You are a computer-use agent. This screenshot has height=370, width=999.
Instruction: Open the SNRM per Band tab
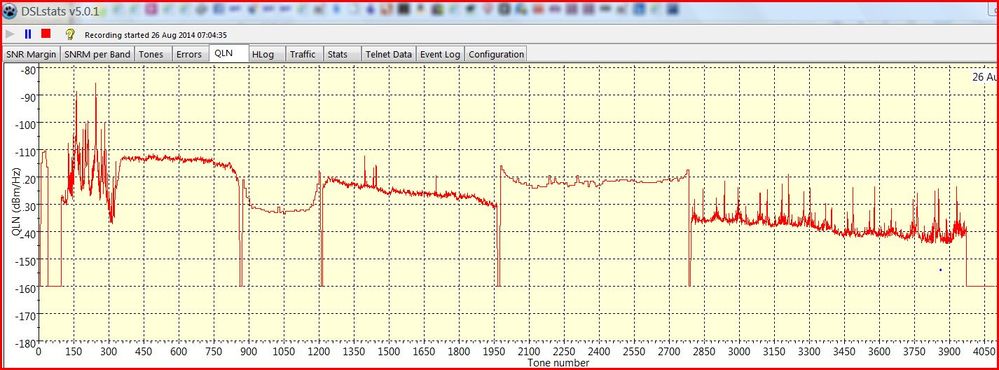pos(97,55)
